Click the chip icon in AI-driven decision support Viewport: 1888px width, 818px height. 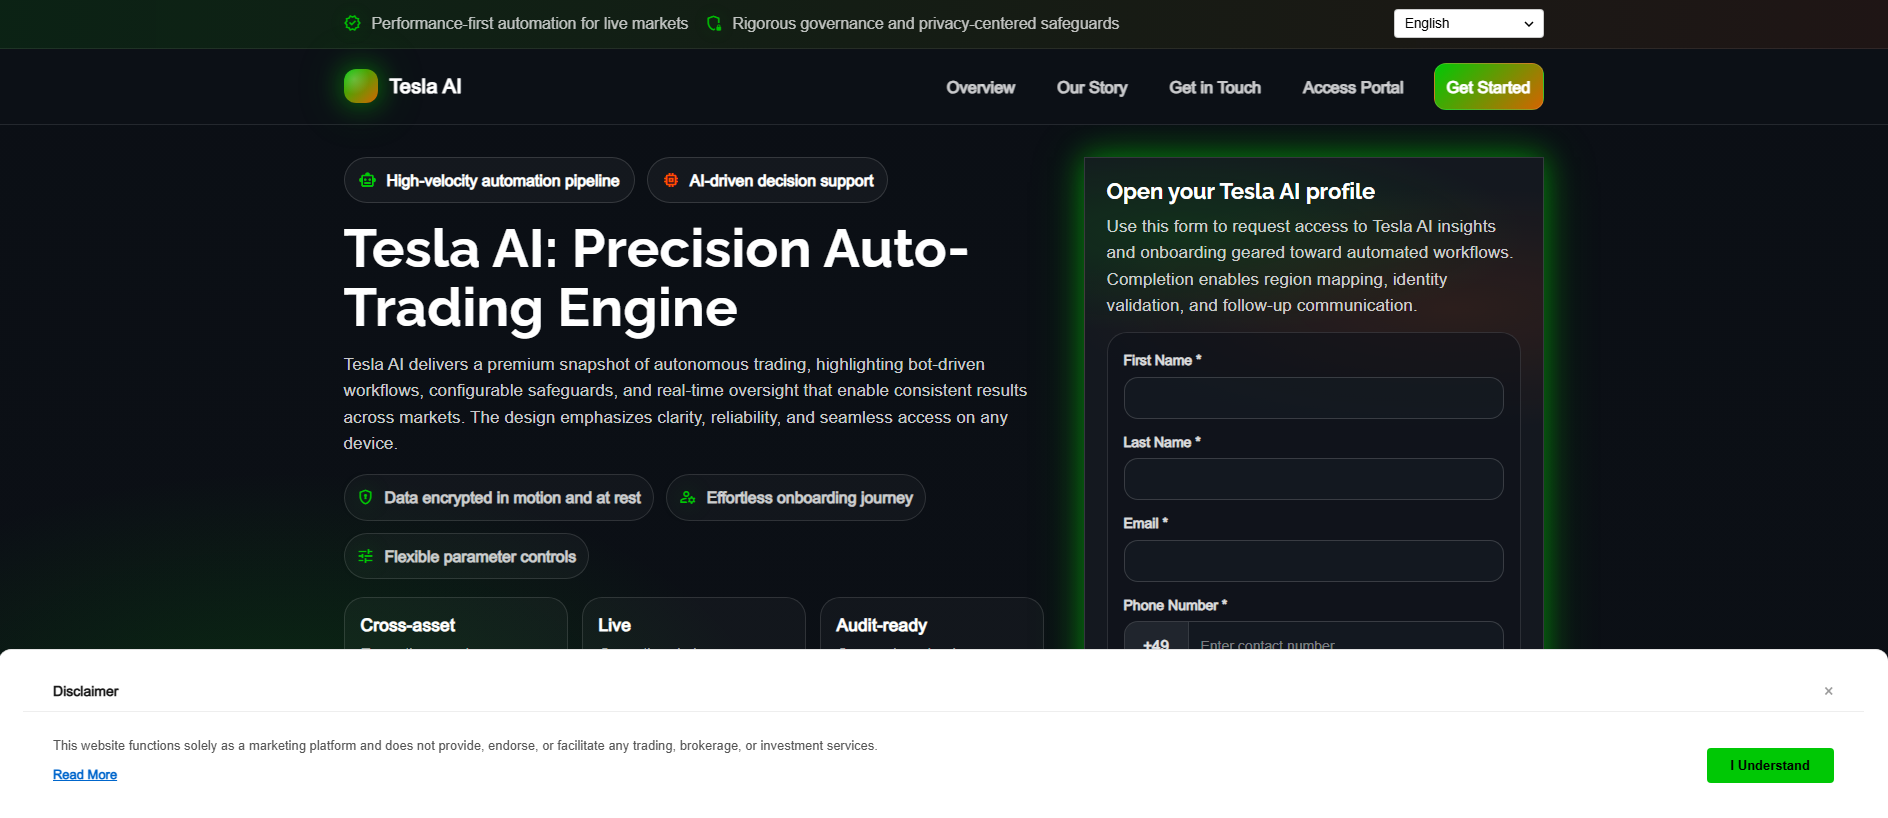(x=671, y=181)
